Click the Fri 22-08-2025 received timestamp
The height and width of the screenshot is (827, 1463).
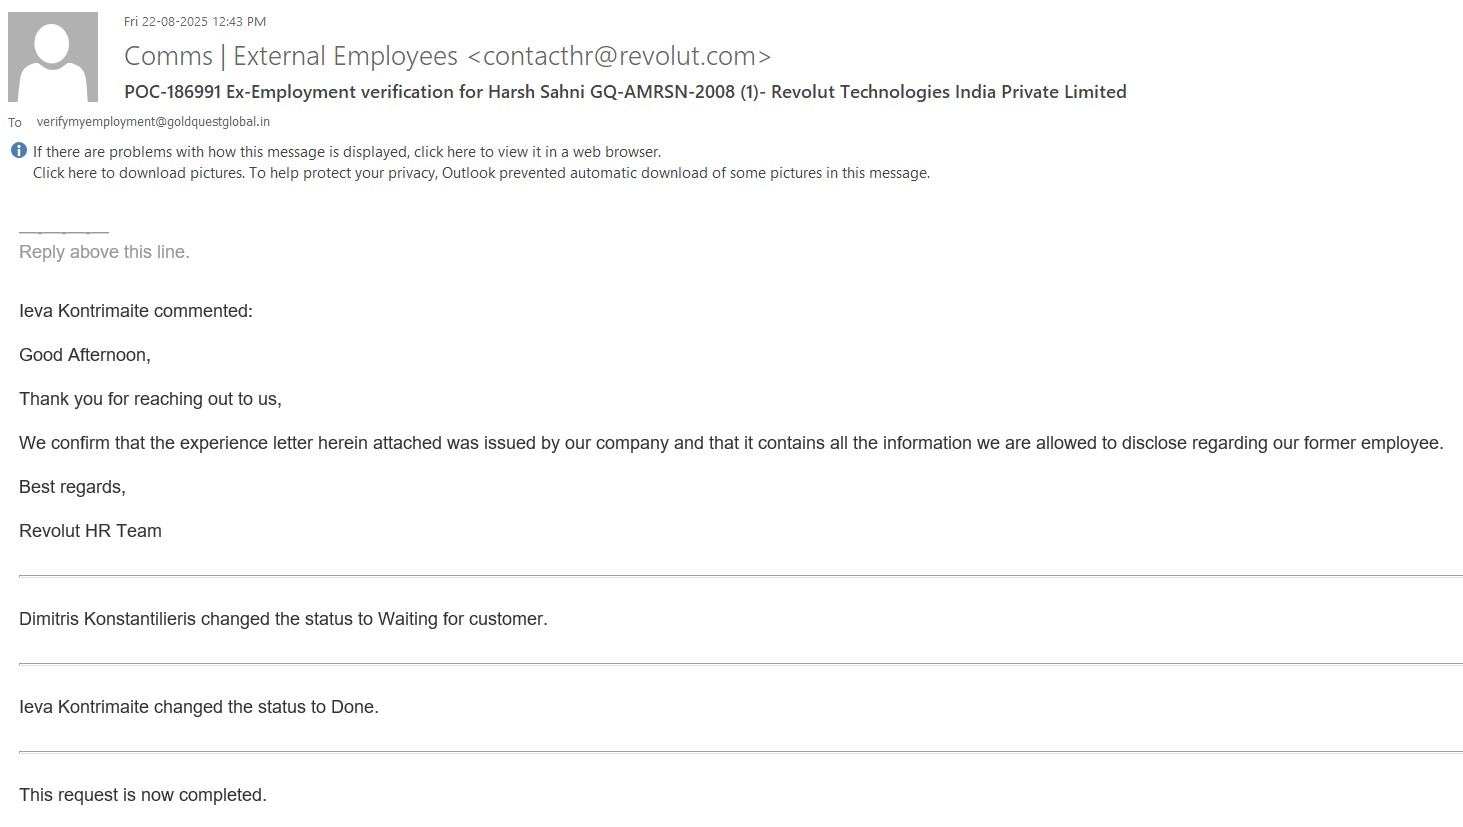[195, 21]
